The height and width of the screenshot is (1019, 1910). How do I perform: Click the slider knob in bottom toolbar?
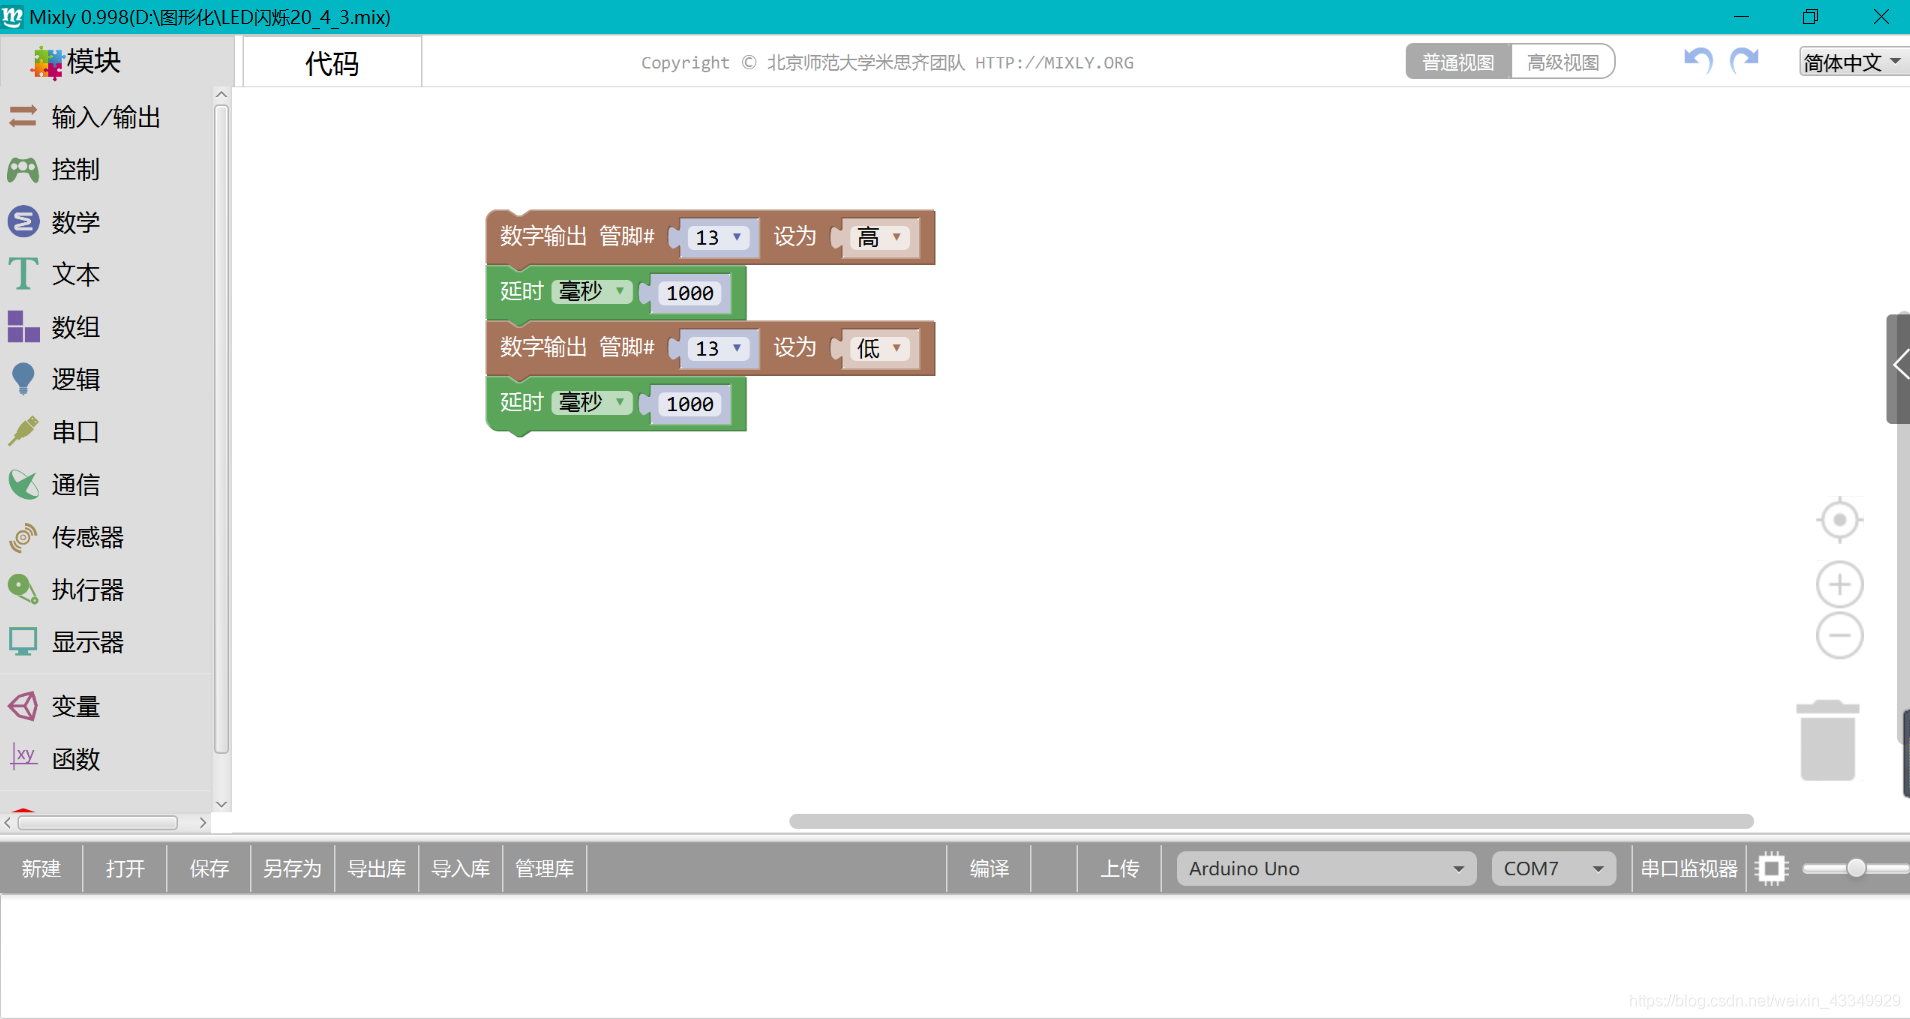[1856, 868]
